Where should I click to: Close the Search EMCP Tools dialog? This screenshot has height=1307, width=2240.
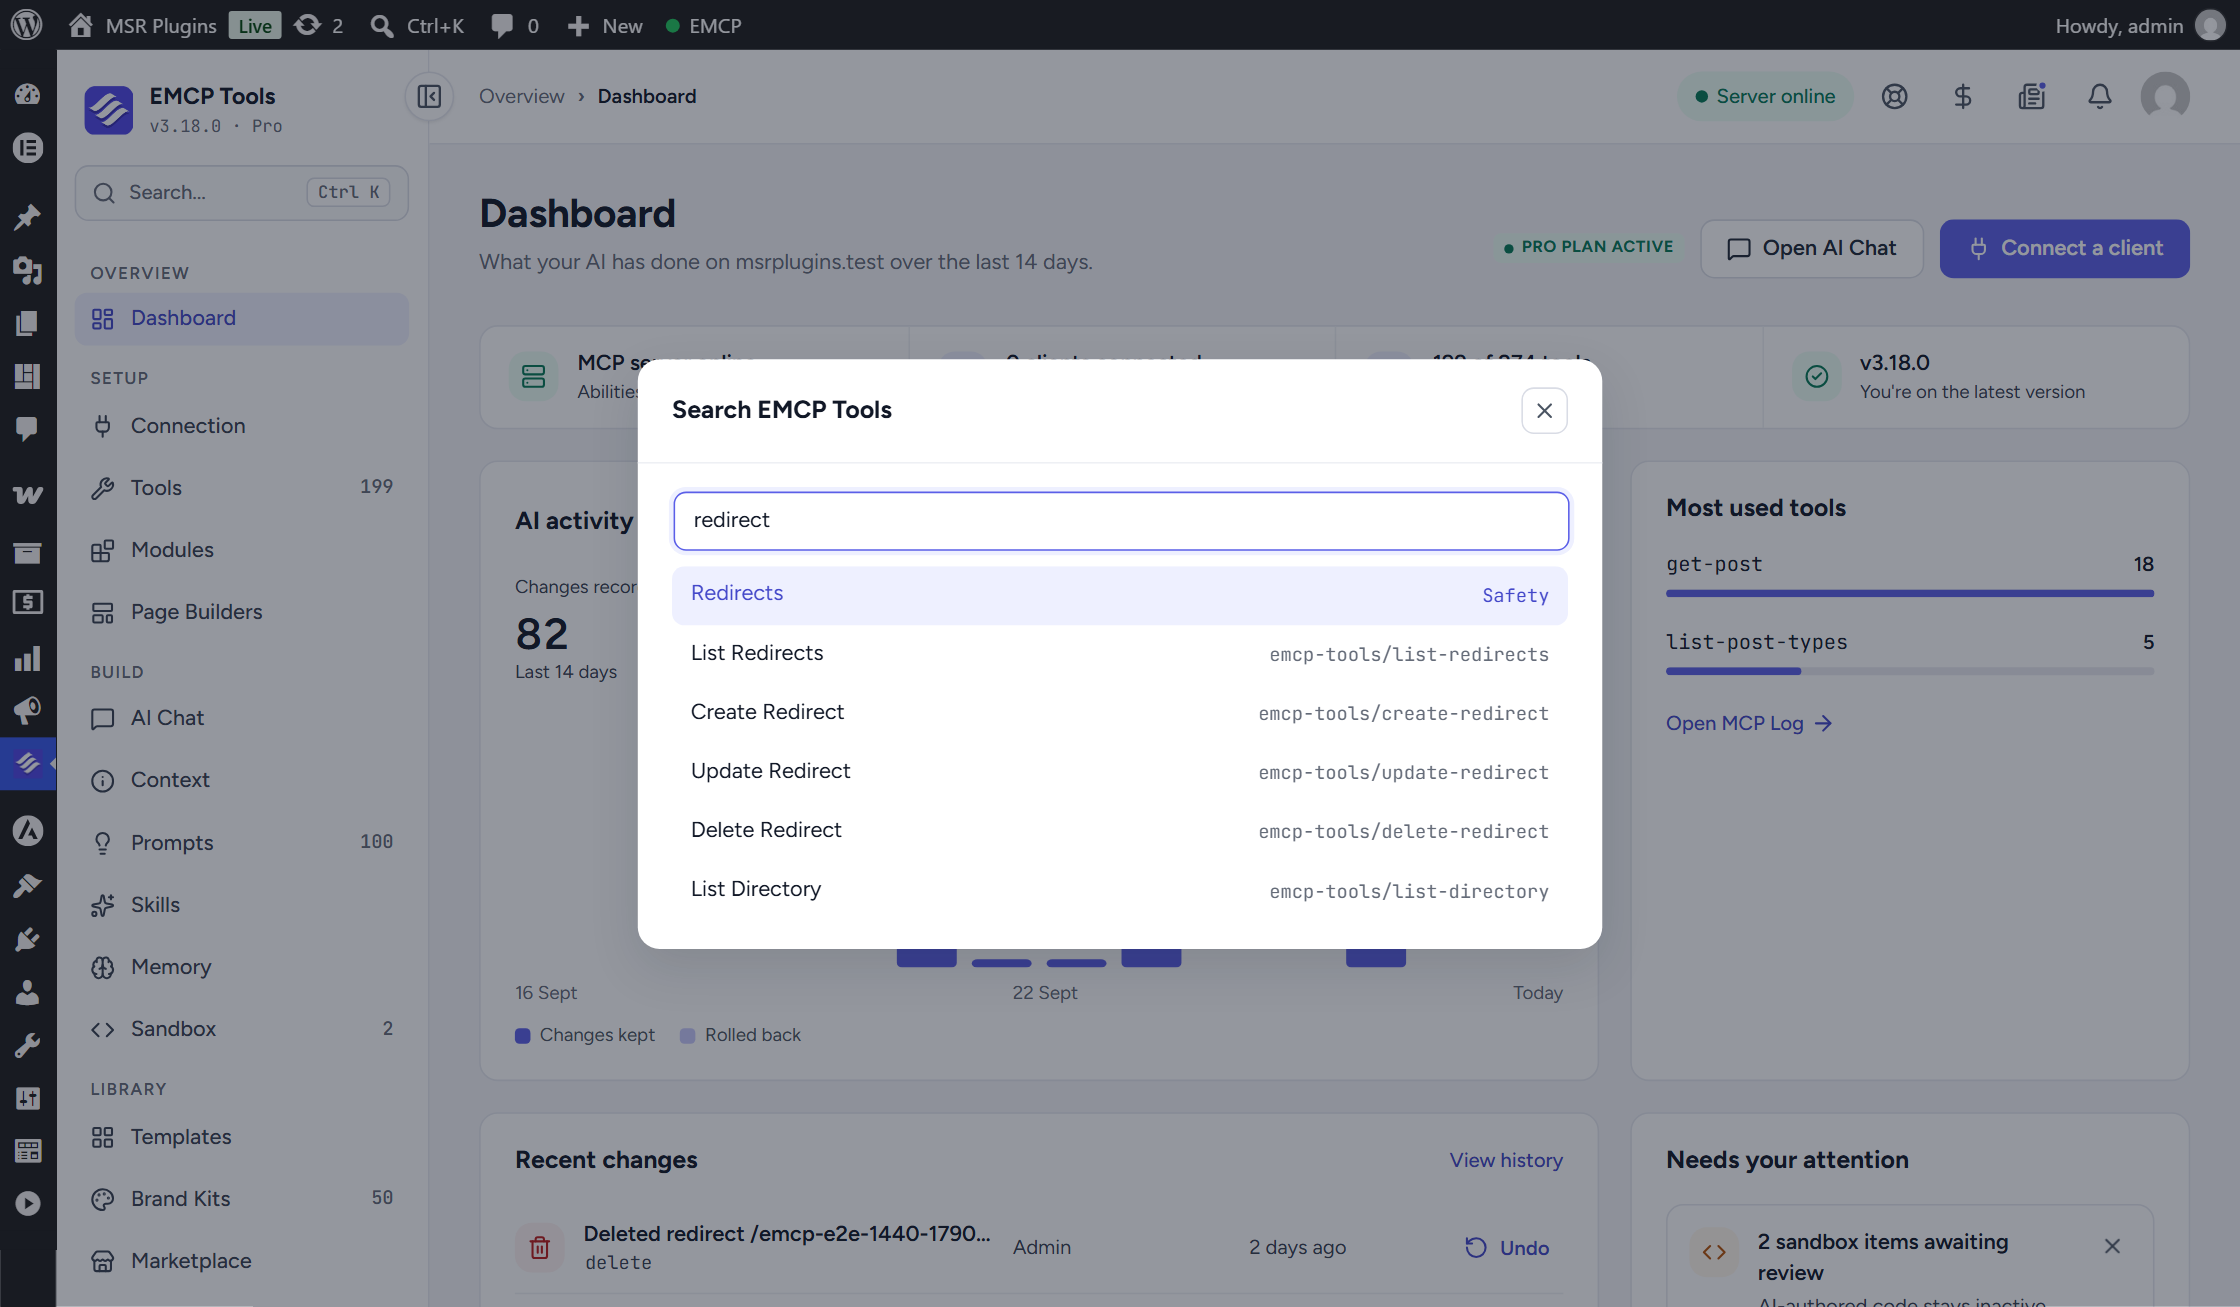pyautogui.click(x=1544, y=411)
